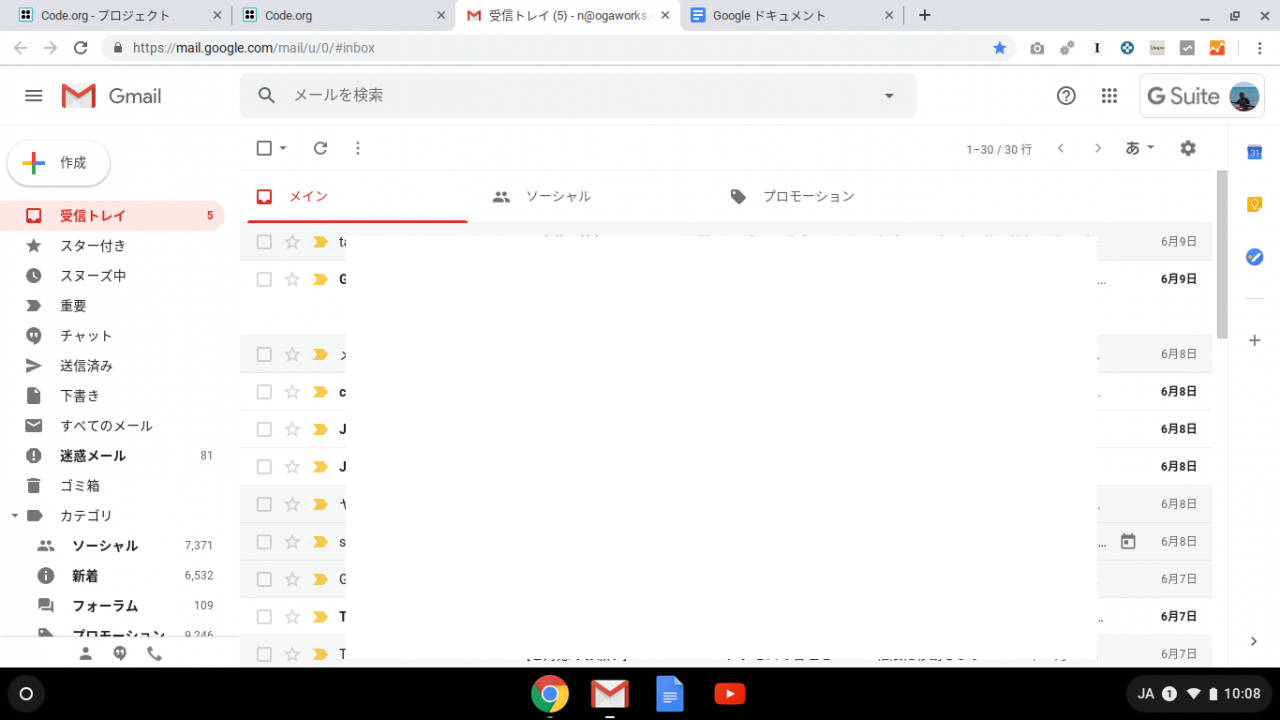Open Gmail settings gear

coord(1188,148)
